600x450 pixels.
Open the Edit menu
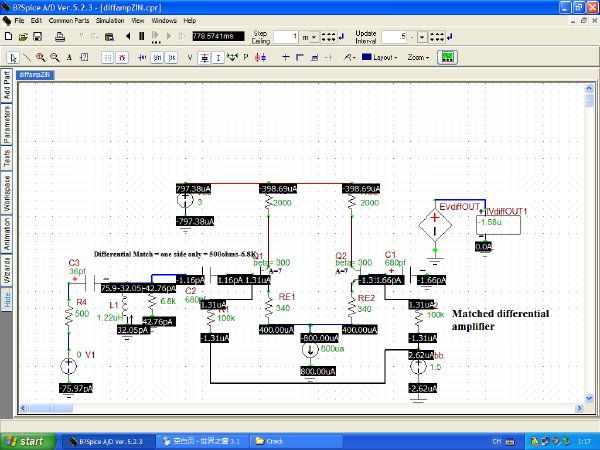(x=36, y=21)
